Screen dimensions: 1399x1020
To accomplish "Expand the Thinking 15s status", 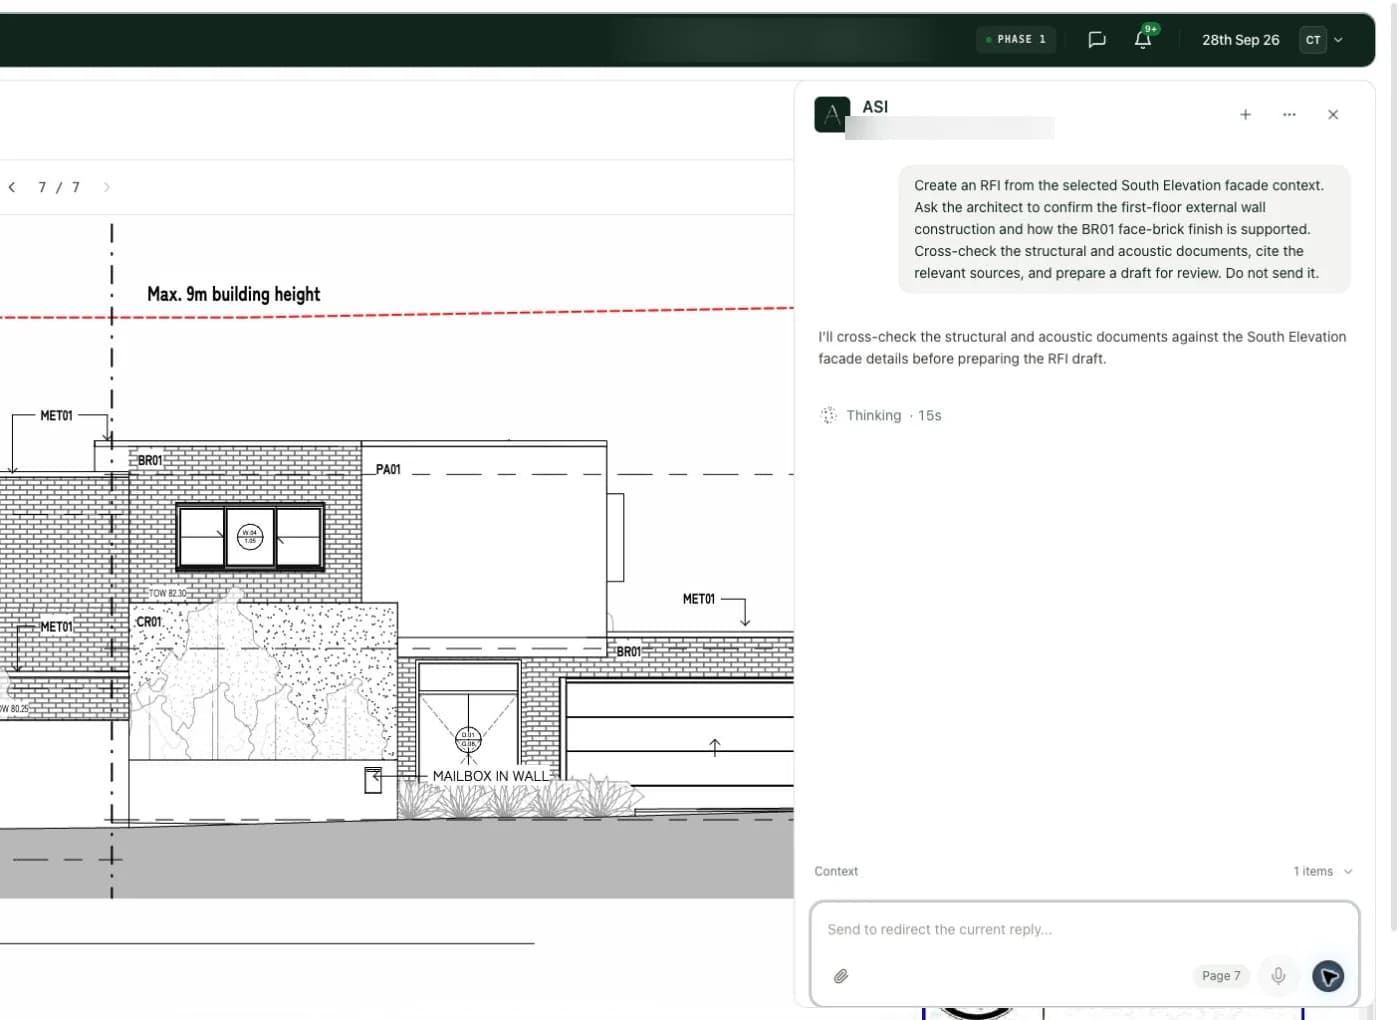I will (x=881, y=416).
